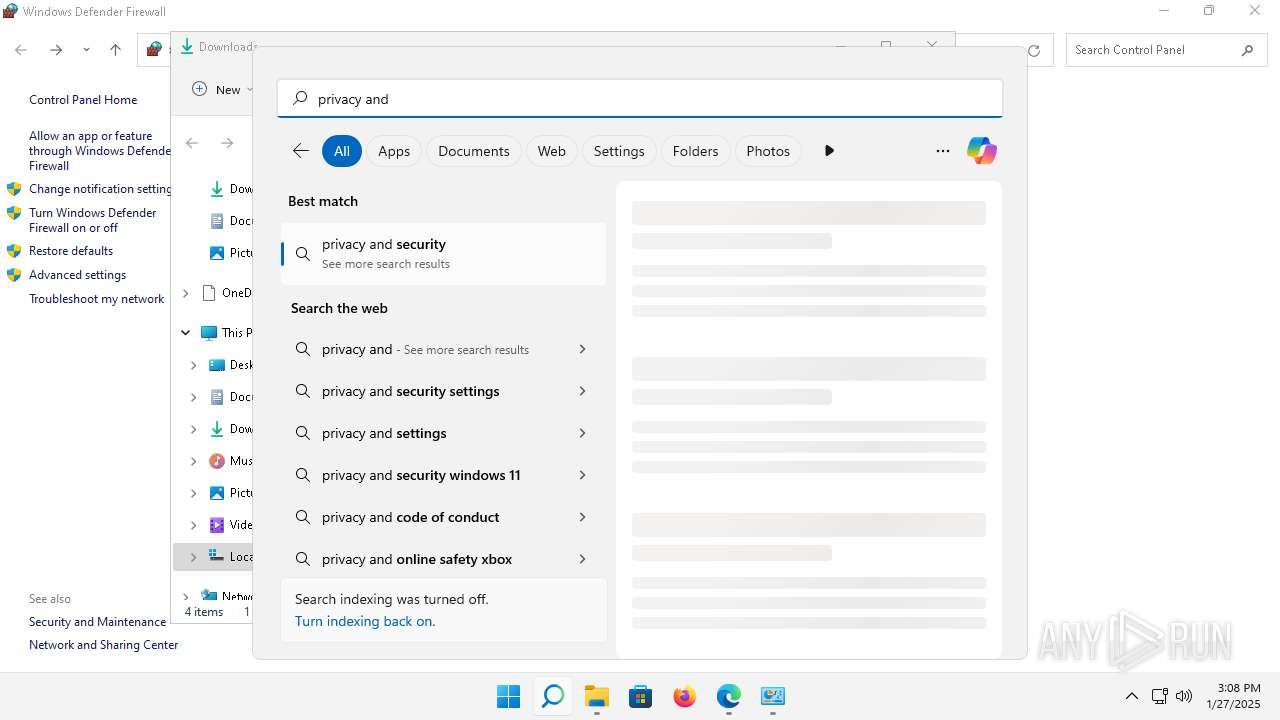
Task: Open recent locations dropdown in Control Panel
Action: 86,50
